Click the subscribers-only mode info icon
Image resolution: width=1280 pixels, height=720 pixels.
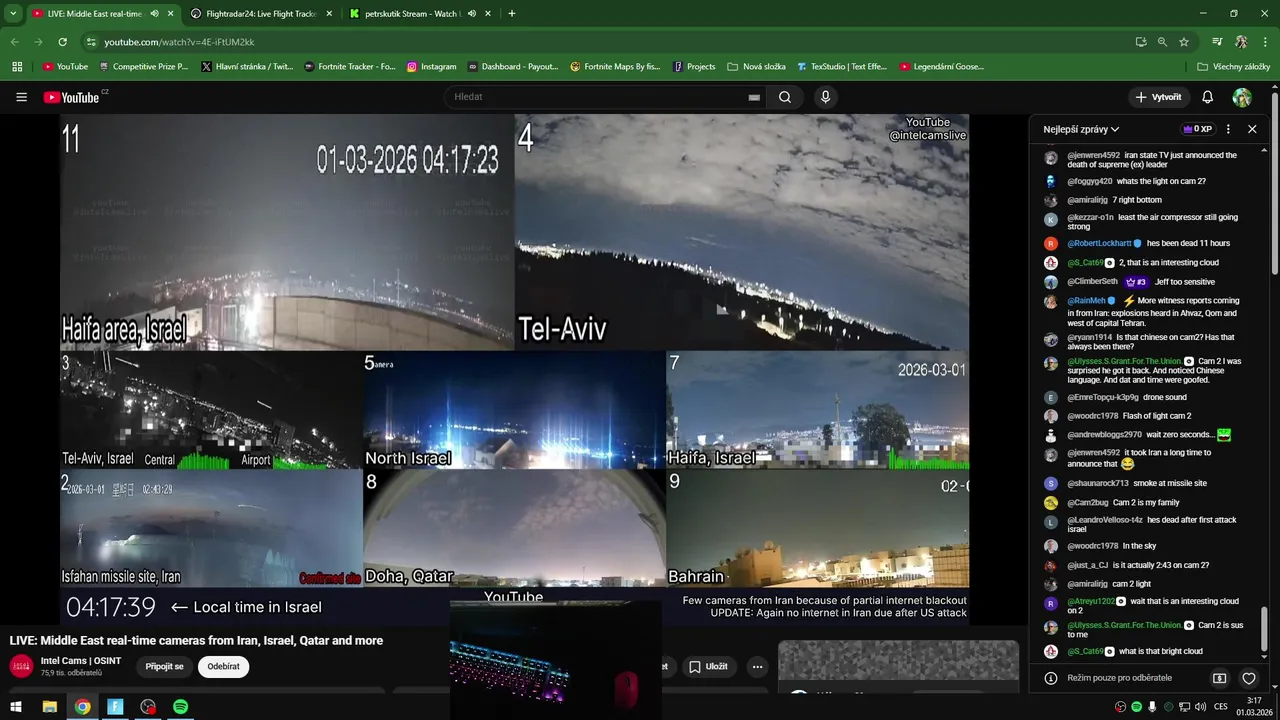[x=1051, y=678]
